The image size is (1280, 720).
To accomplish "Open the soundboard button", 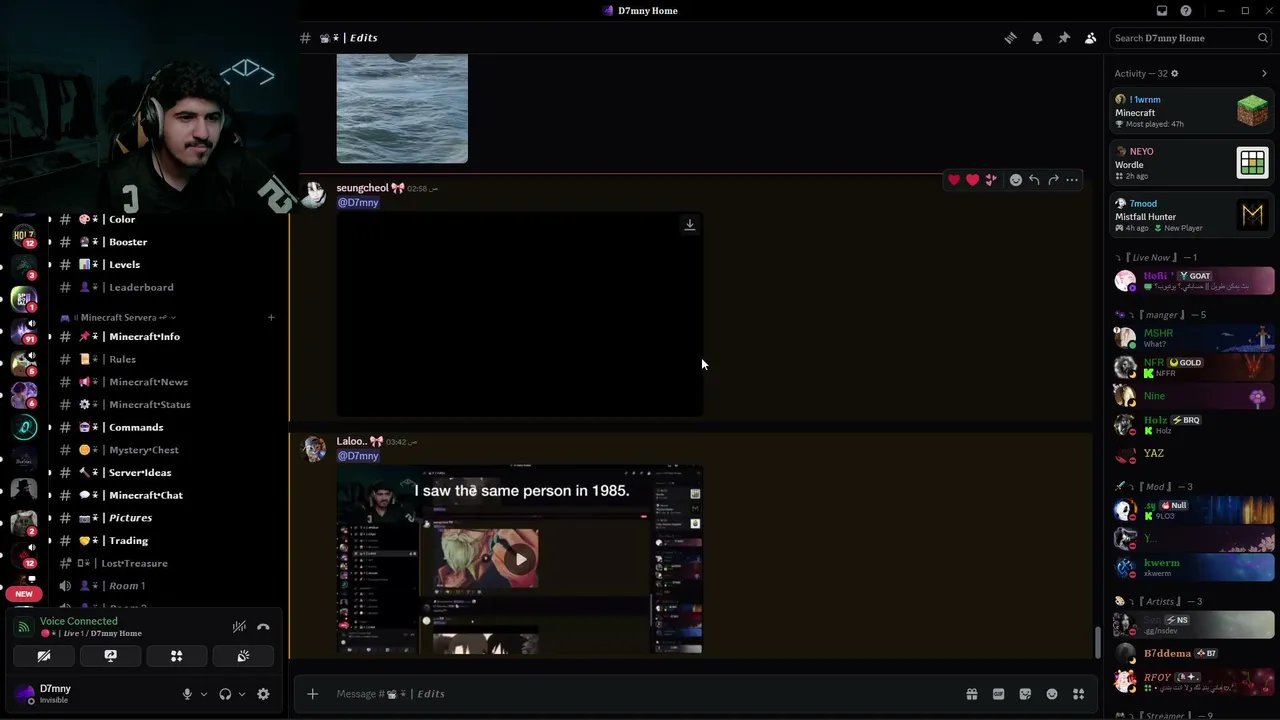I will pyautogui.click(x=243, y=656).
